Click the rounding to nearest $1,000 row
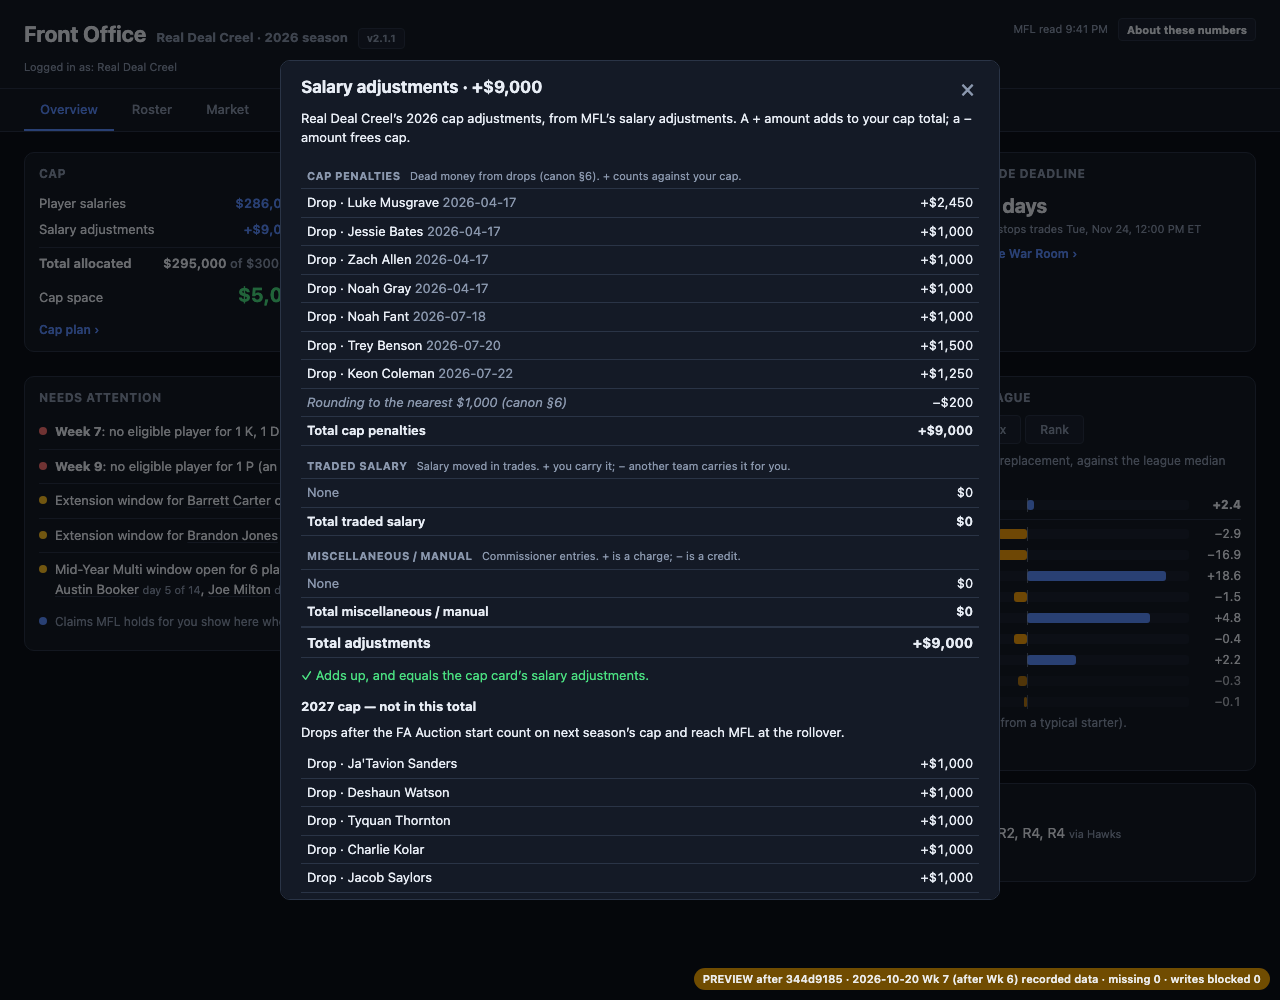 (x=640, y=402)
